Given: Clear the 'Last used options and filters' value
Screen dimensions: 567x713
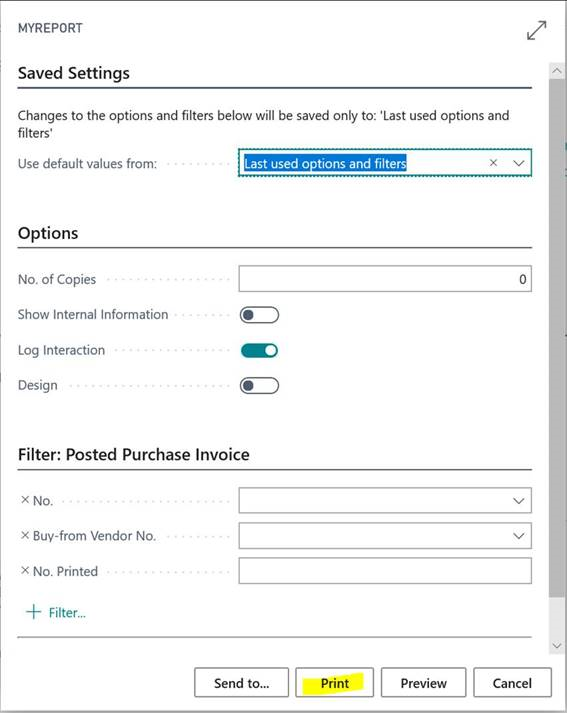Looking at the screenshot, I should pos(493,163).
